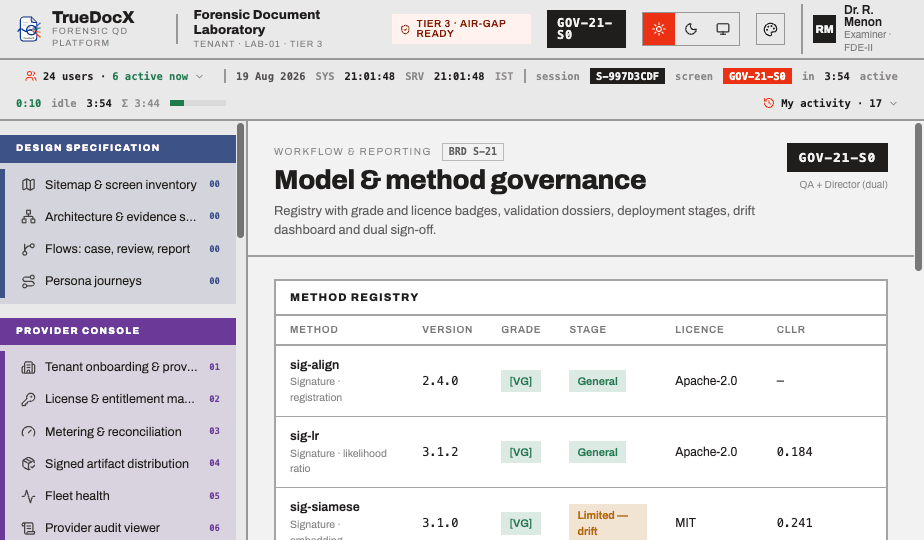Image resolution: width=924 pixels, height=540 pixels.
Task: Open License & entitlement management
Action: pos(120,399)
